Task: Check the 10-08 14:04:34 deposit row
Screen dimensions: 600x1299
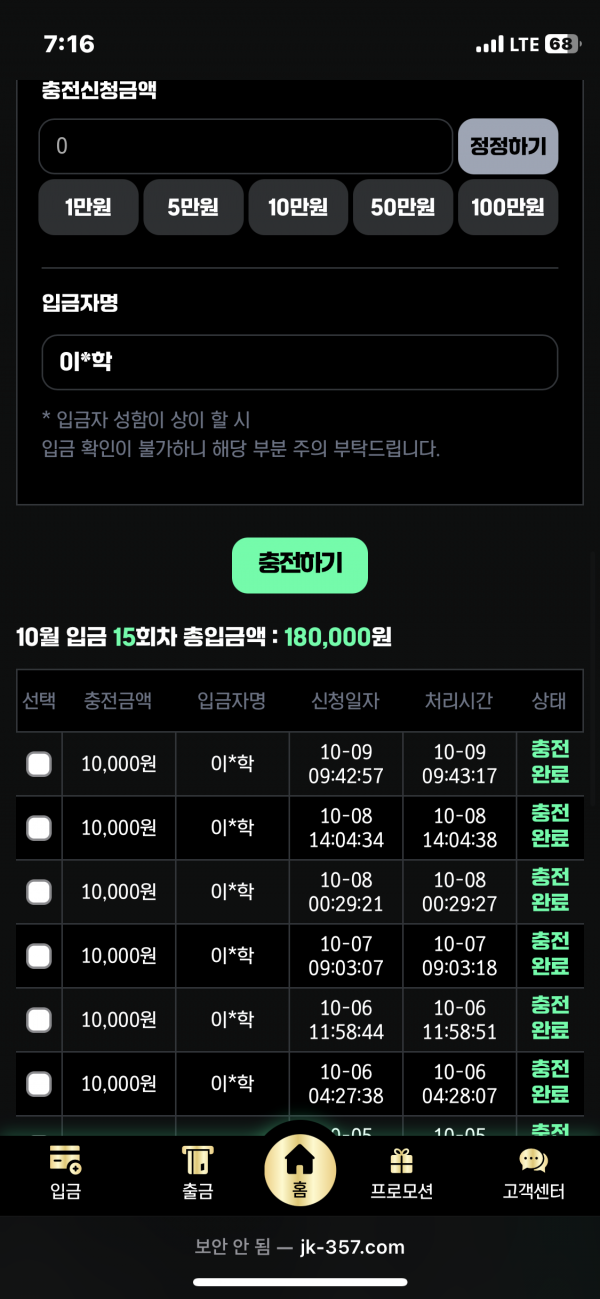Action: 38,828
